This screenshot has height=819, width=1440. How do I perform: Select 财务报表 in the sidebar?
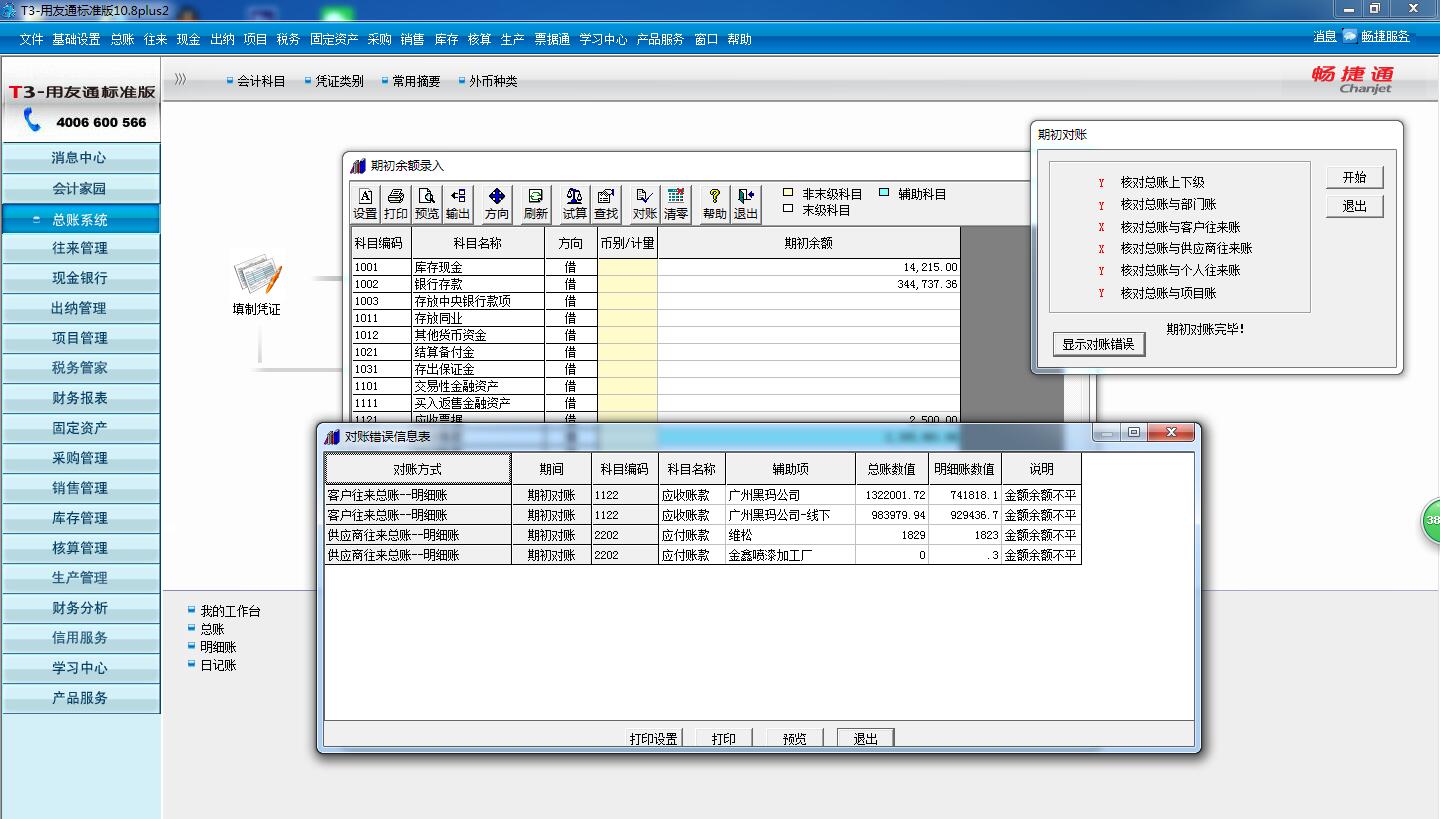[80, 398]
